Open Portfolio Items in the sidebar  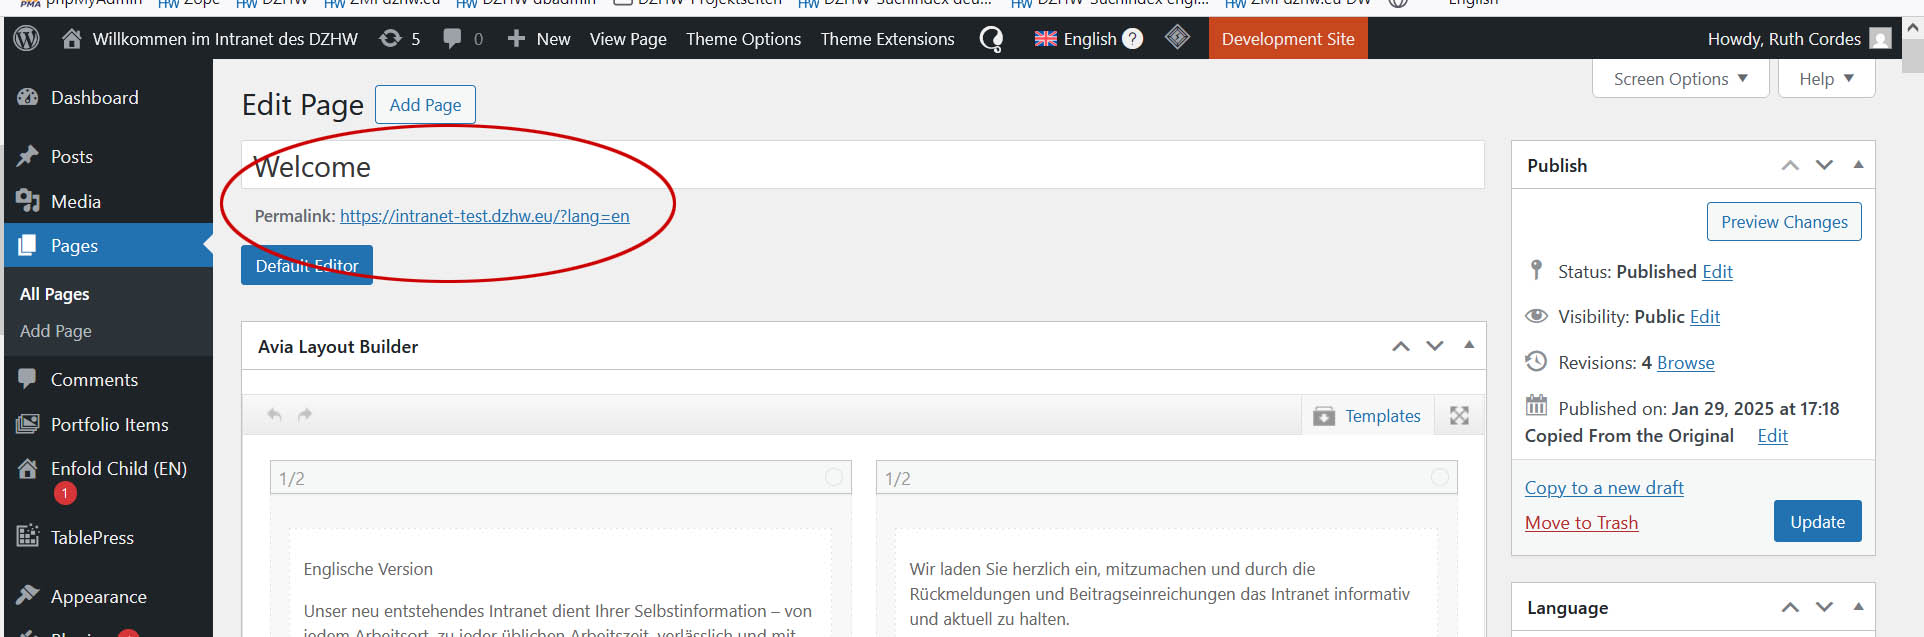click(x=109, y=425)
